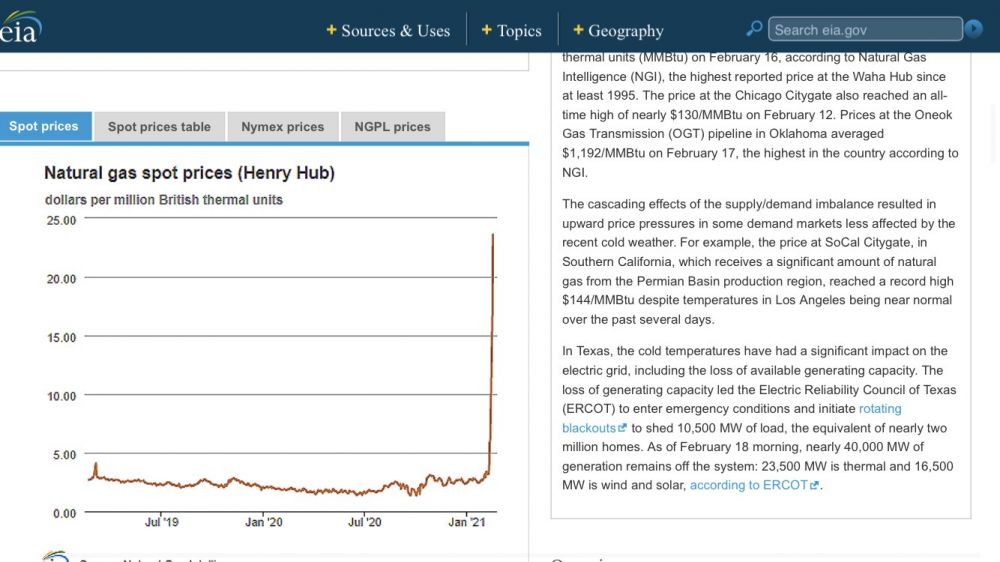Image resolution: width=1000 pixels, height=562 pixels.
Task: Click the plus icon beside Sources & Uses
Action: (331, 31)
